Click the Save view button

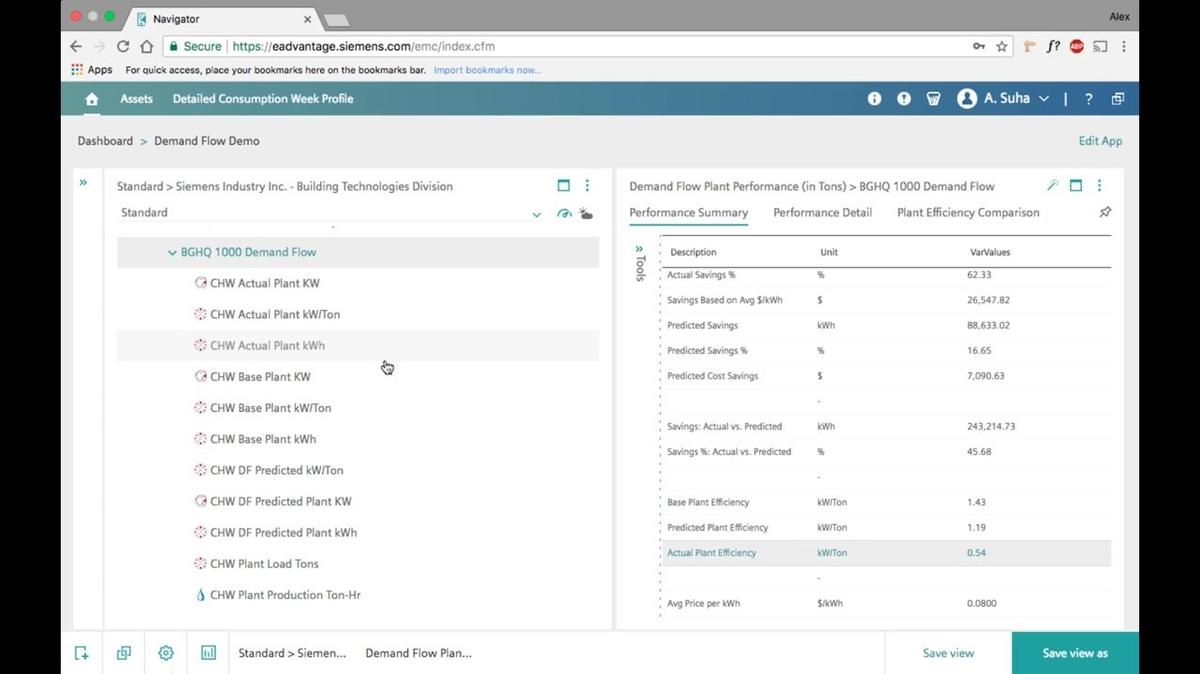point(948,653)
